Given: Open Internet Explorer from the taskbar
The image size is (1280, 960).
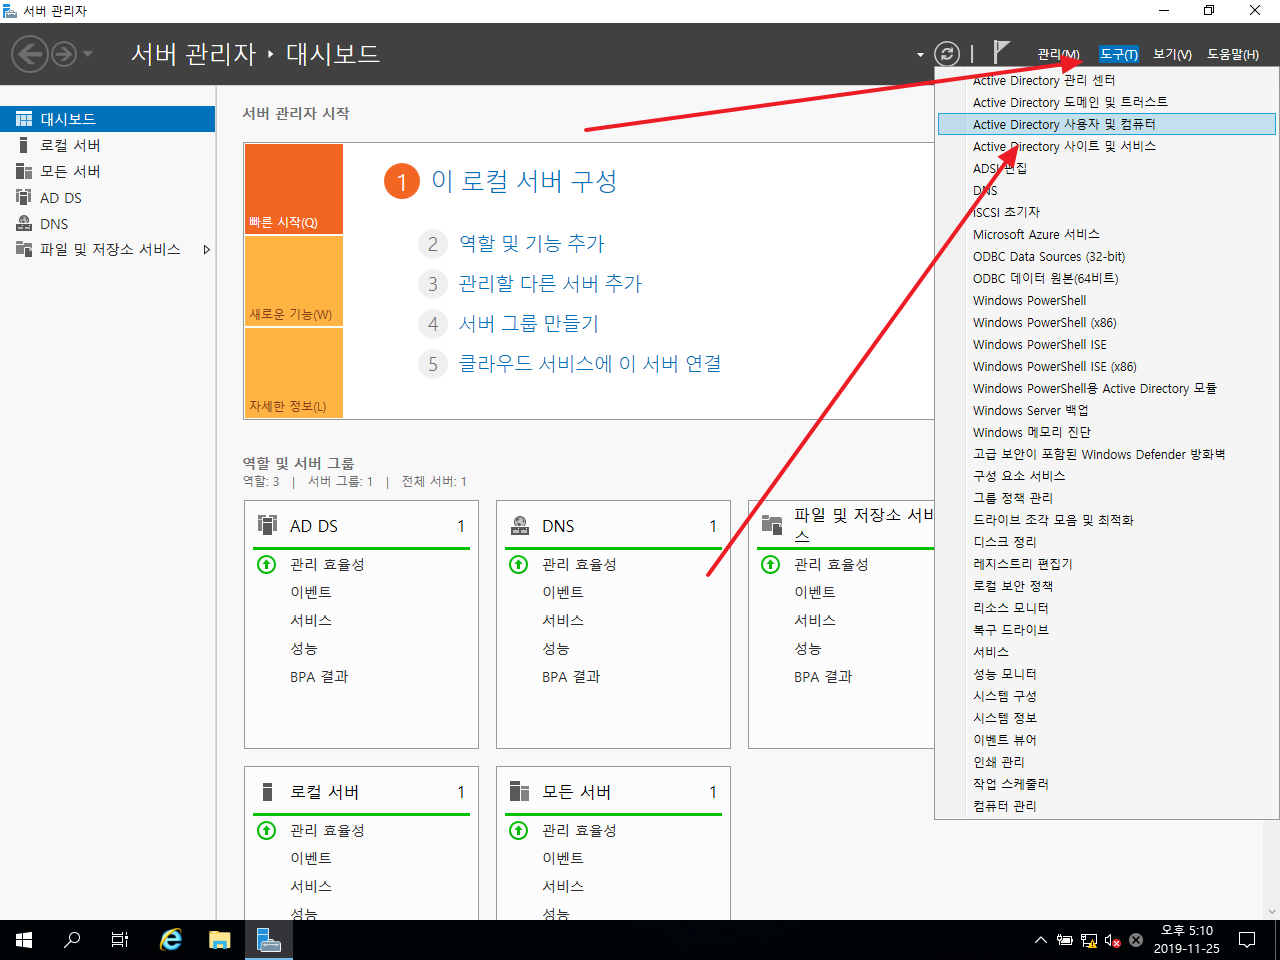Looking at the screenshot, I should 172,940.
